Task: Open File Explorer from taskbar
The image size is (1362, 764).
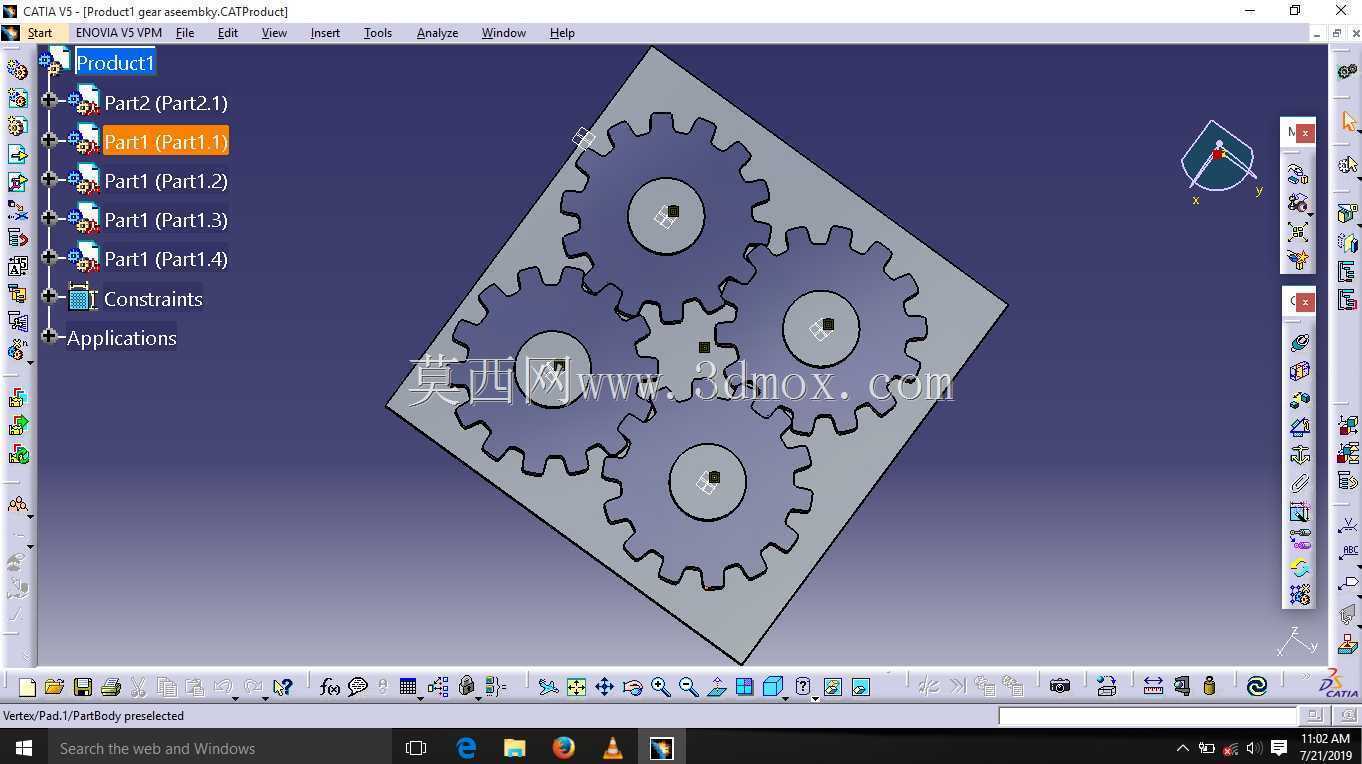Action: [514, 747]
